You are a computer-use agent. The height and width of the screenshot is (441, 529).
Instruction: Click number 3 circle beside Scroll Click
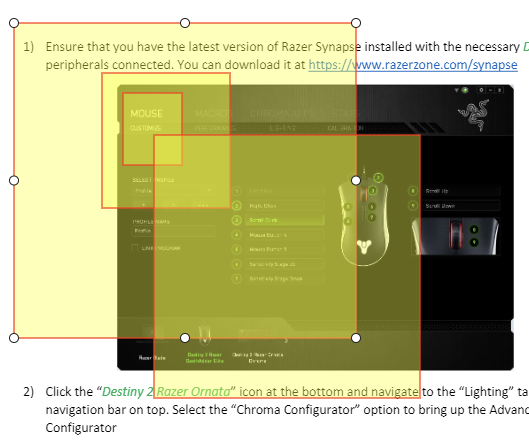(236, 220)
